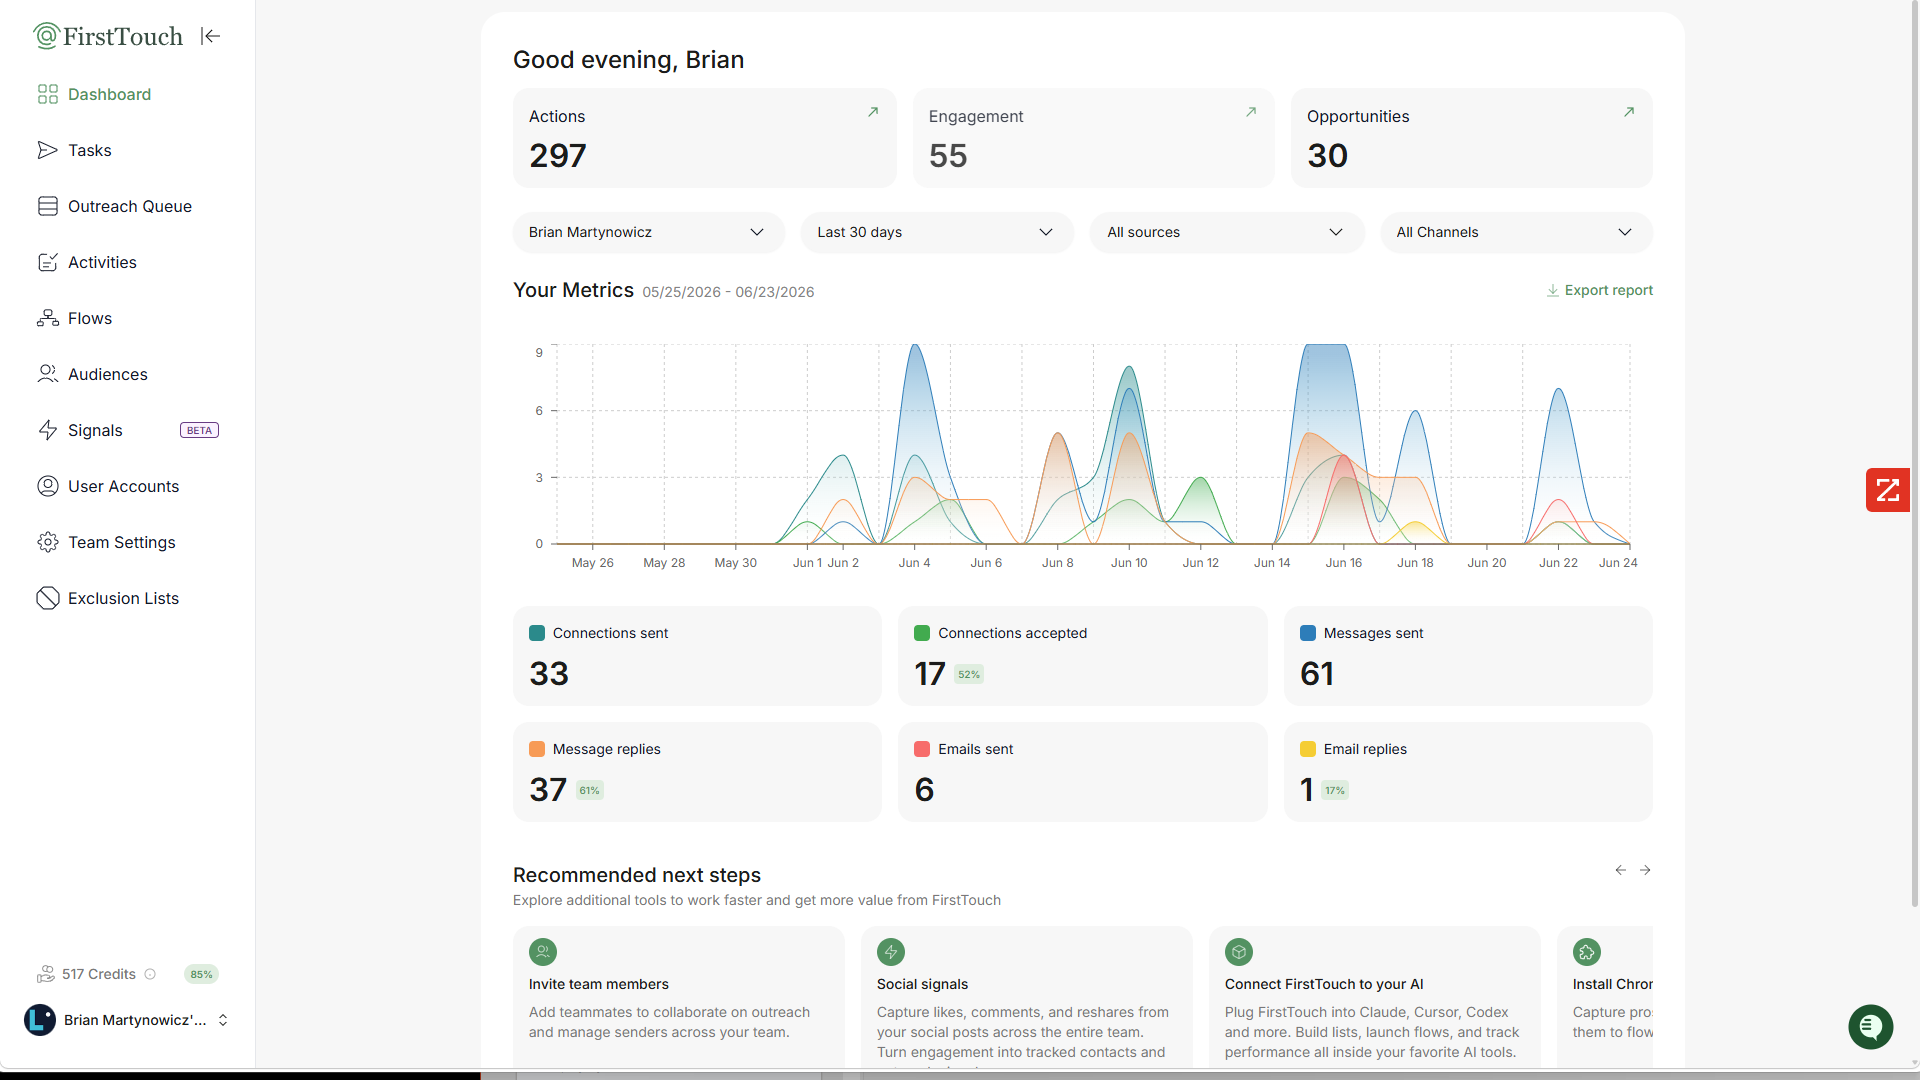Click the User Accounts person icon

(x=48, y=486)
